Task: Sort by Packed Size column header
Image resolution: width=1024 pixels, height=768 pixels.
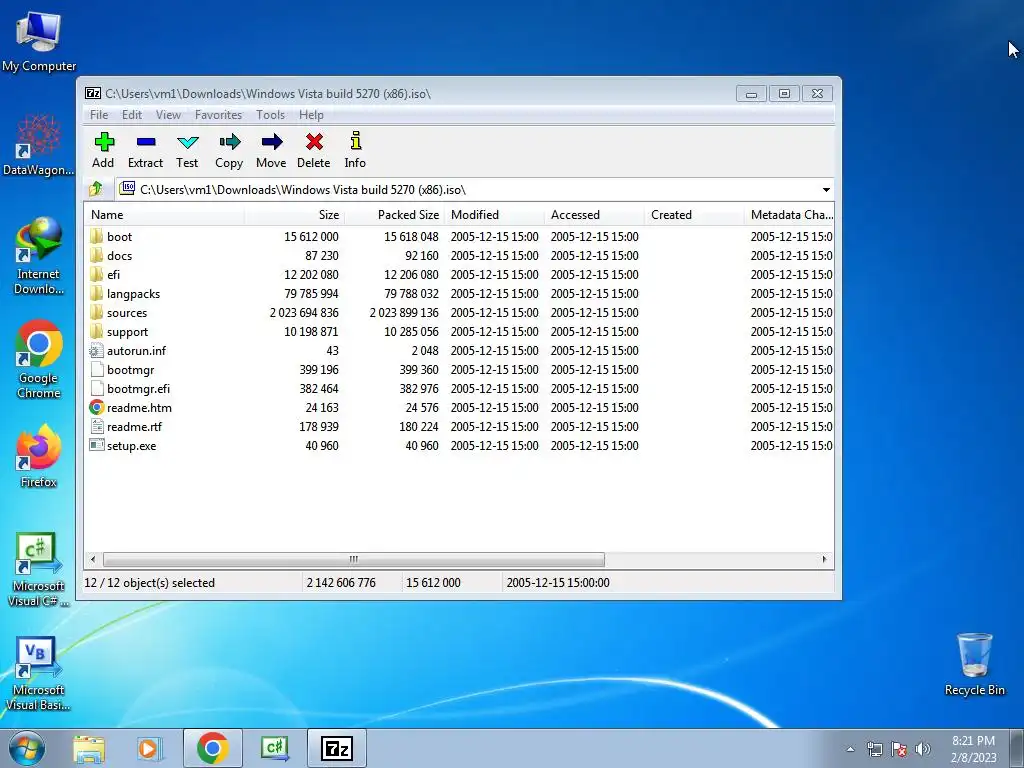Action: pos(394,215)
